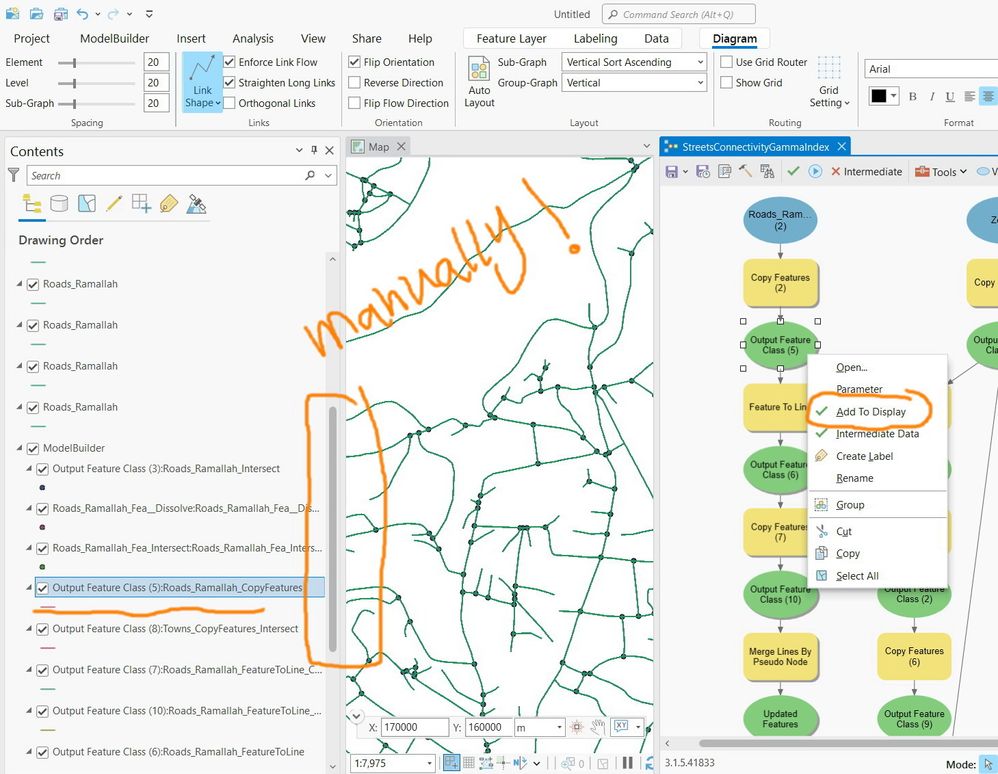Image resolution: width=998 pixels, height=774 pixels.
Task: Open the font color dropdown arrow
Action: (x=894, y=96)
